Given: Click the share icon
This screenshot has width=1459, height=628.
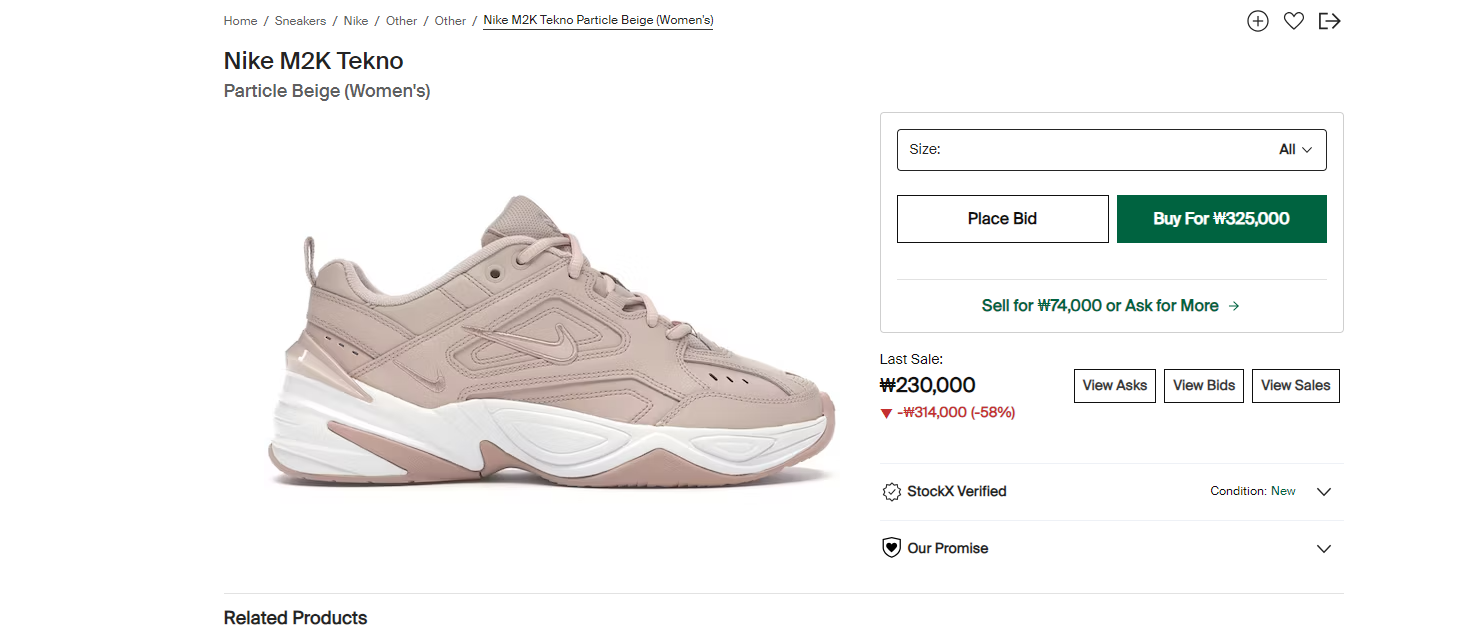Looking at the screenshot, I should click(1329, 21).
